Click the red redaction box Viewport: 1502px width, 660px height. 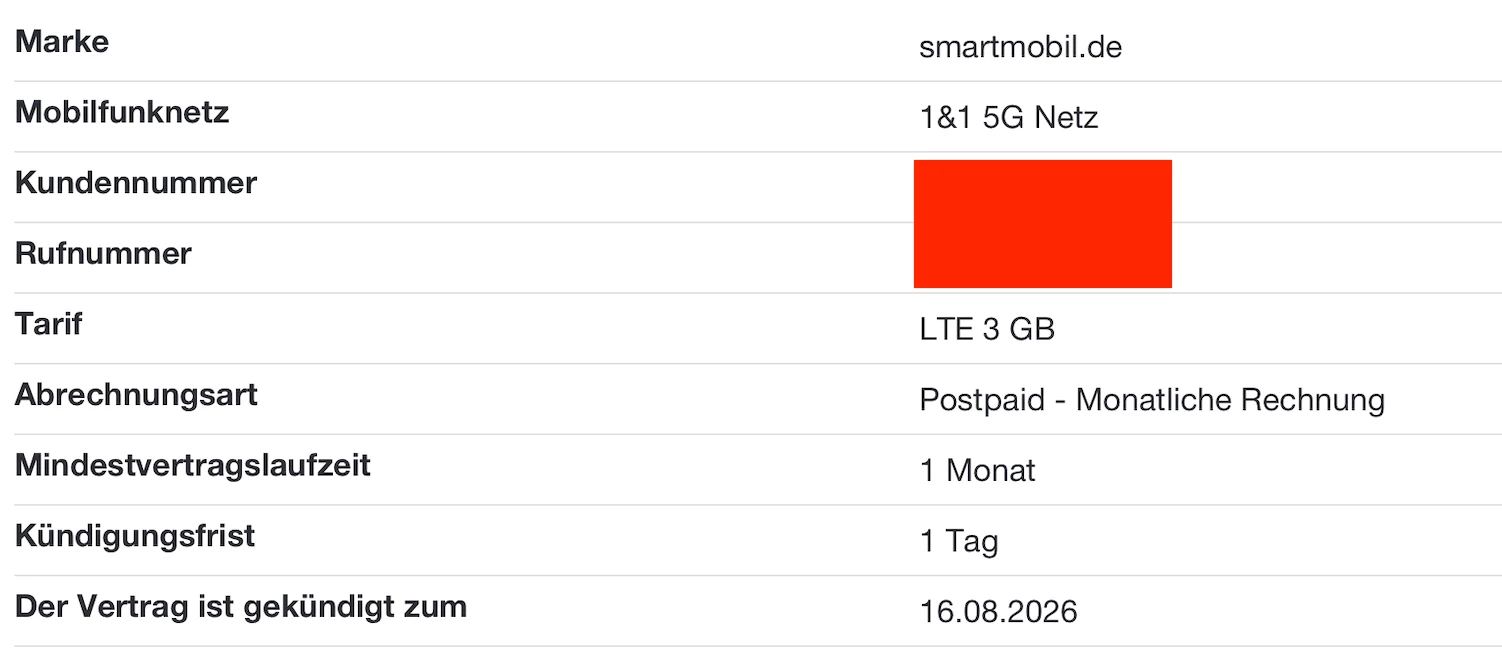(x=1042, y=224)
